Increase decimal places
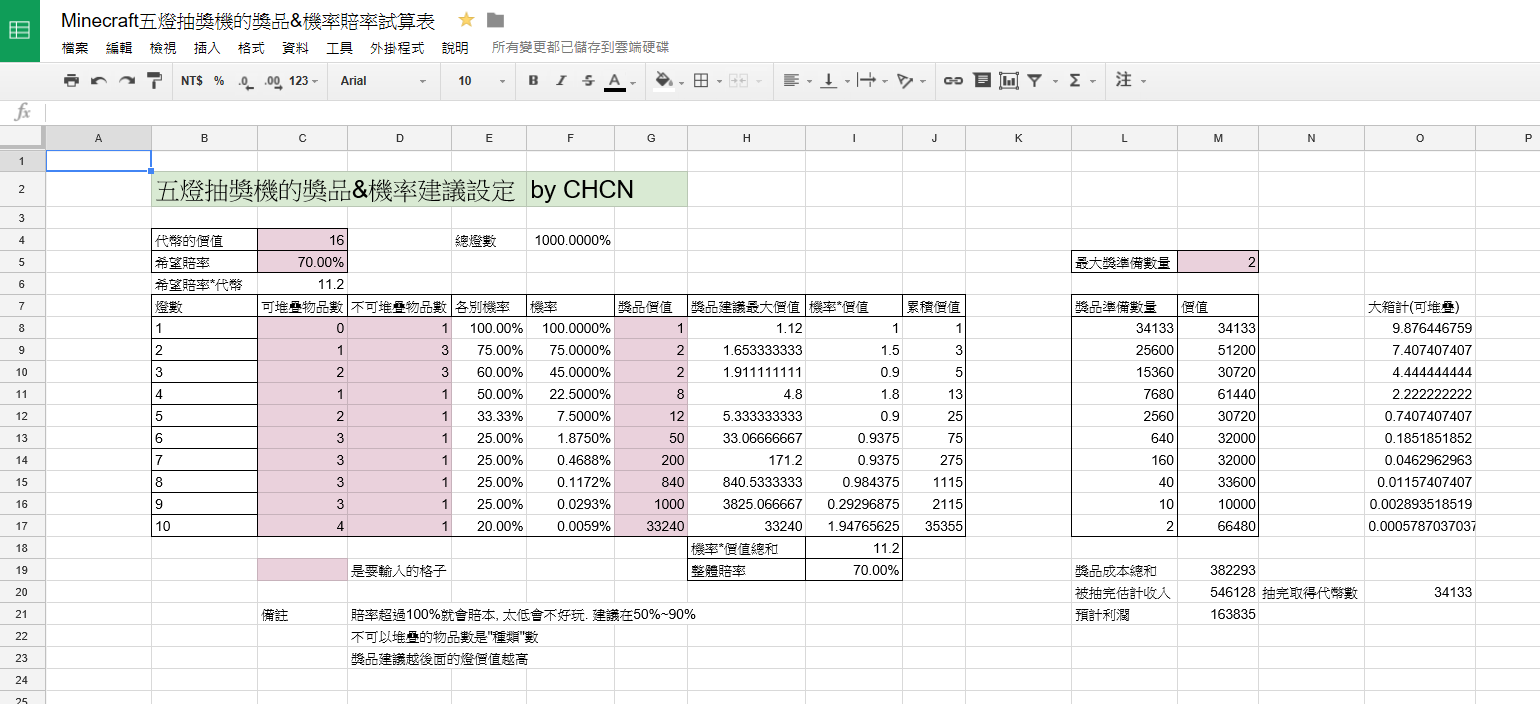This screenshot has width=1540, height=704. click(272, 81)
